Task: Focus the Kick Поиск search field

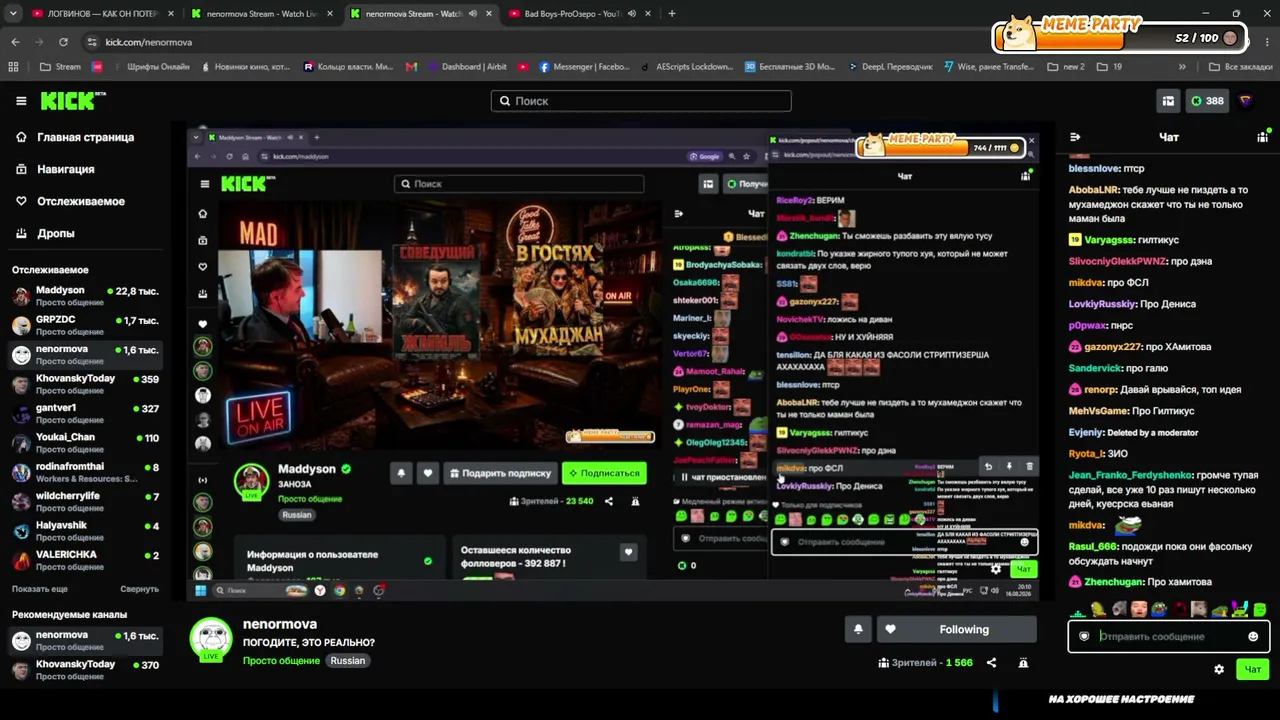Action: (x=641, y=101)
